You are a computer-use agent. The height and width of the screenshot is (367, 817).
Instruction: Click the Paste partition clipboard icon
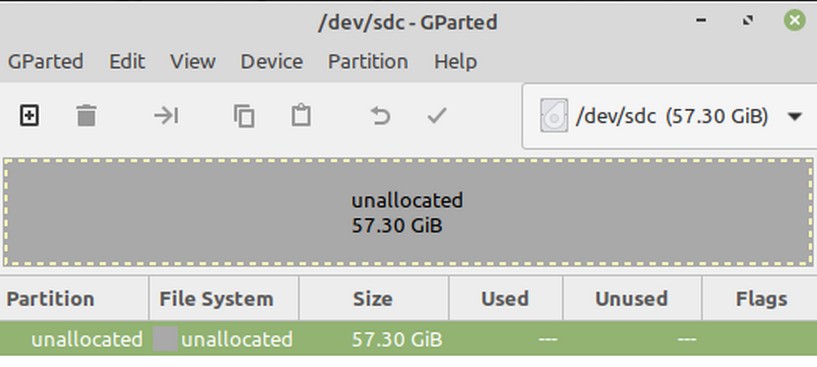(x=301, y=115)
